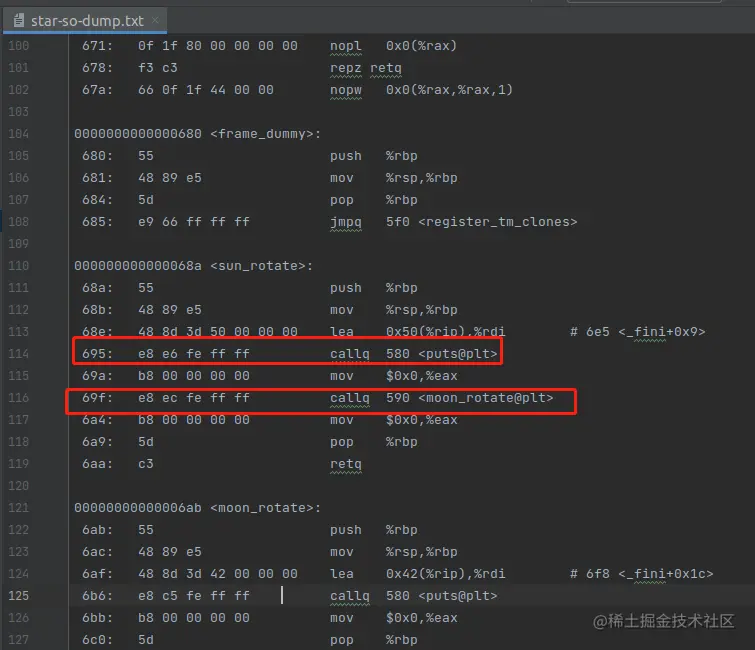Click the <sun_rotate> function label

coord(262,266)
